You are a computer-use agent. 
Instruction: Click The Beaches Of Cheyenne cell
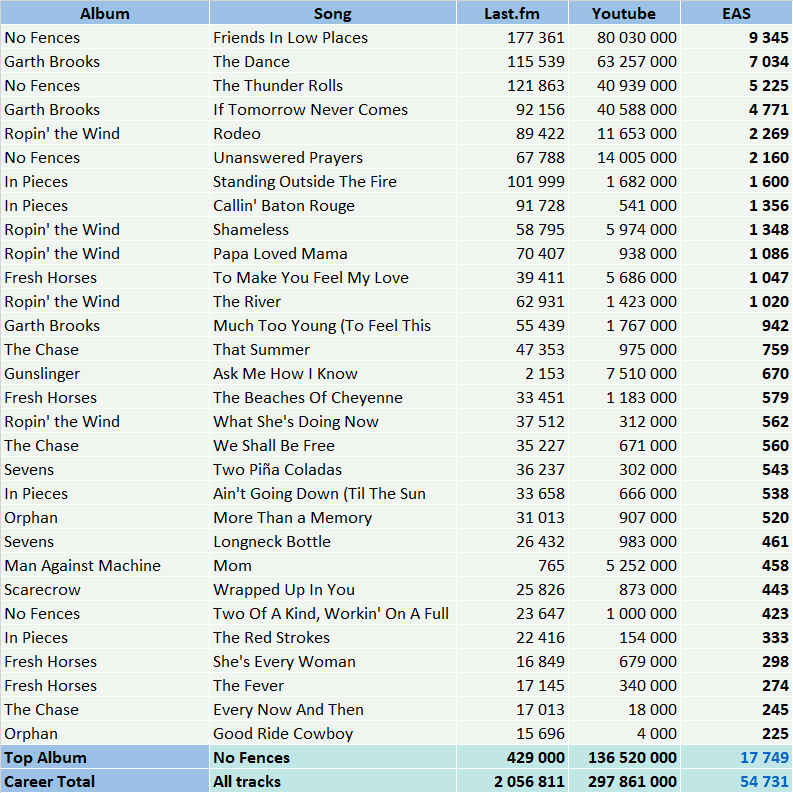pyautogui.click(x=333, y=398)
